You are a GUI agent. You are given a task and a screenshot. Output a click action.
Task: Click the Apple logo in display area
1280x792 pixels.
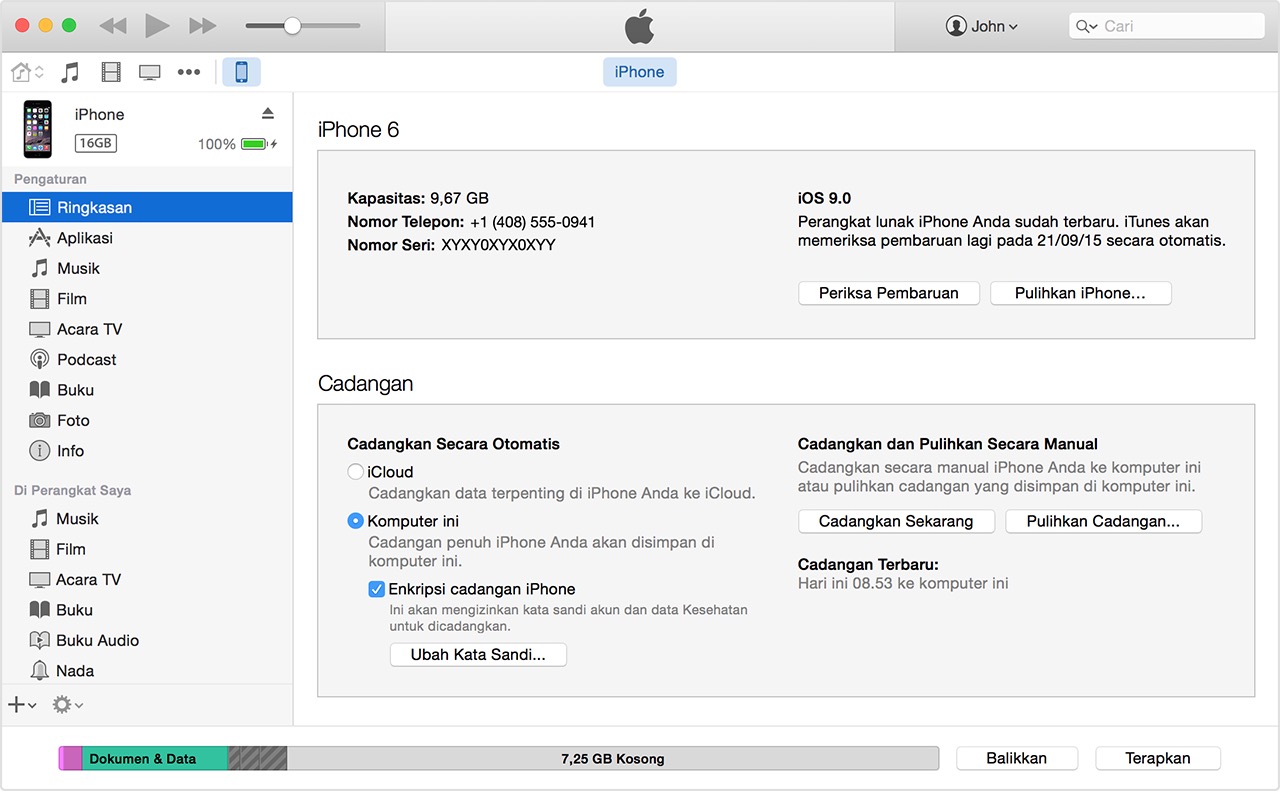tap(640, 26)
